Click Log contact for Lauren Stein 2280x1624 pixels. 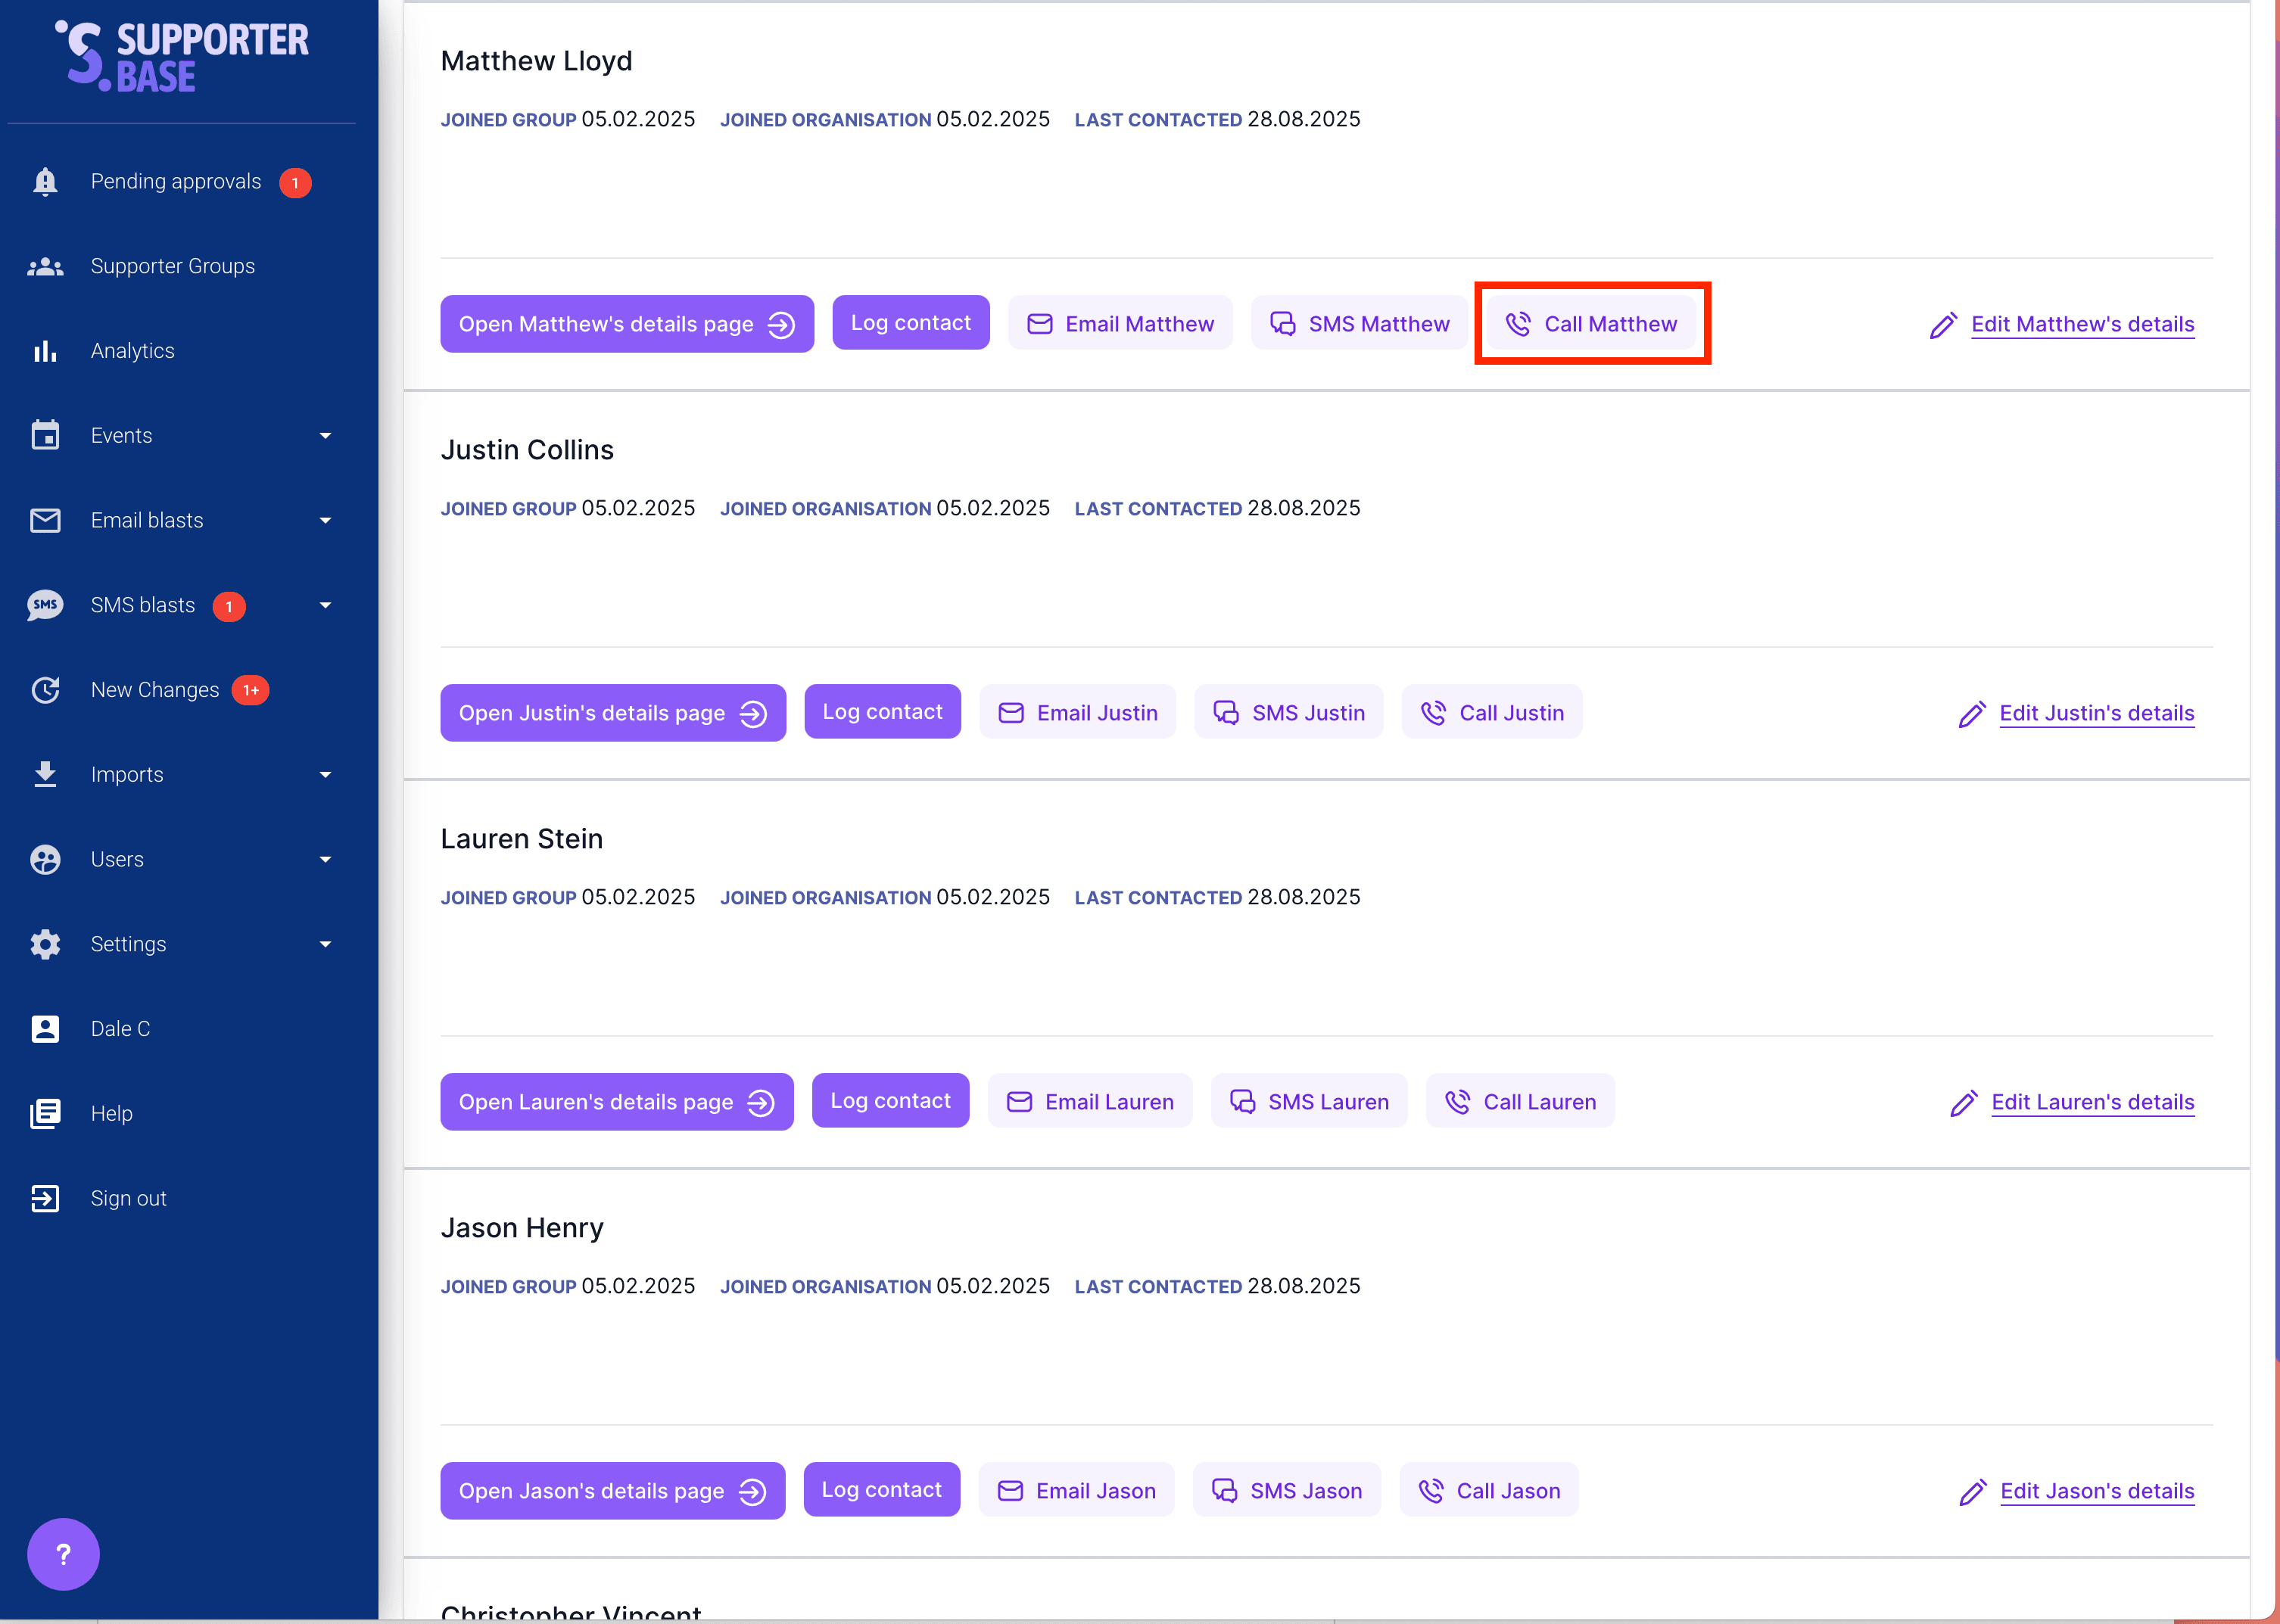pos(890,1101)
